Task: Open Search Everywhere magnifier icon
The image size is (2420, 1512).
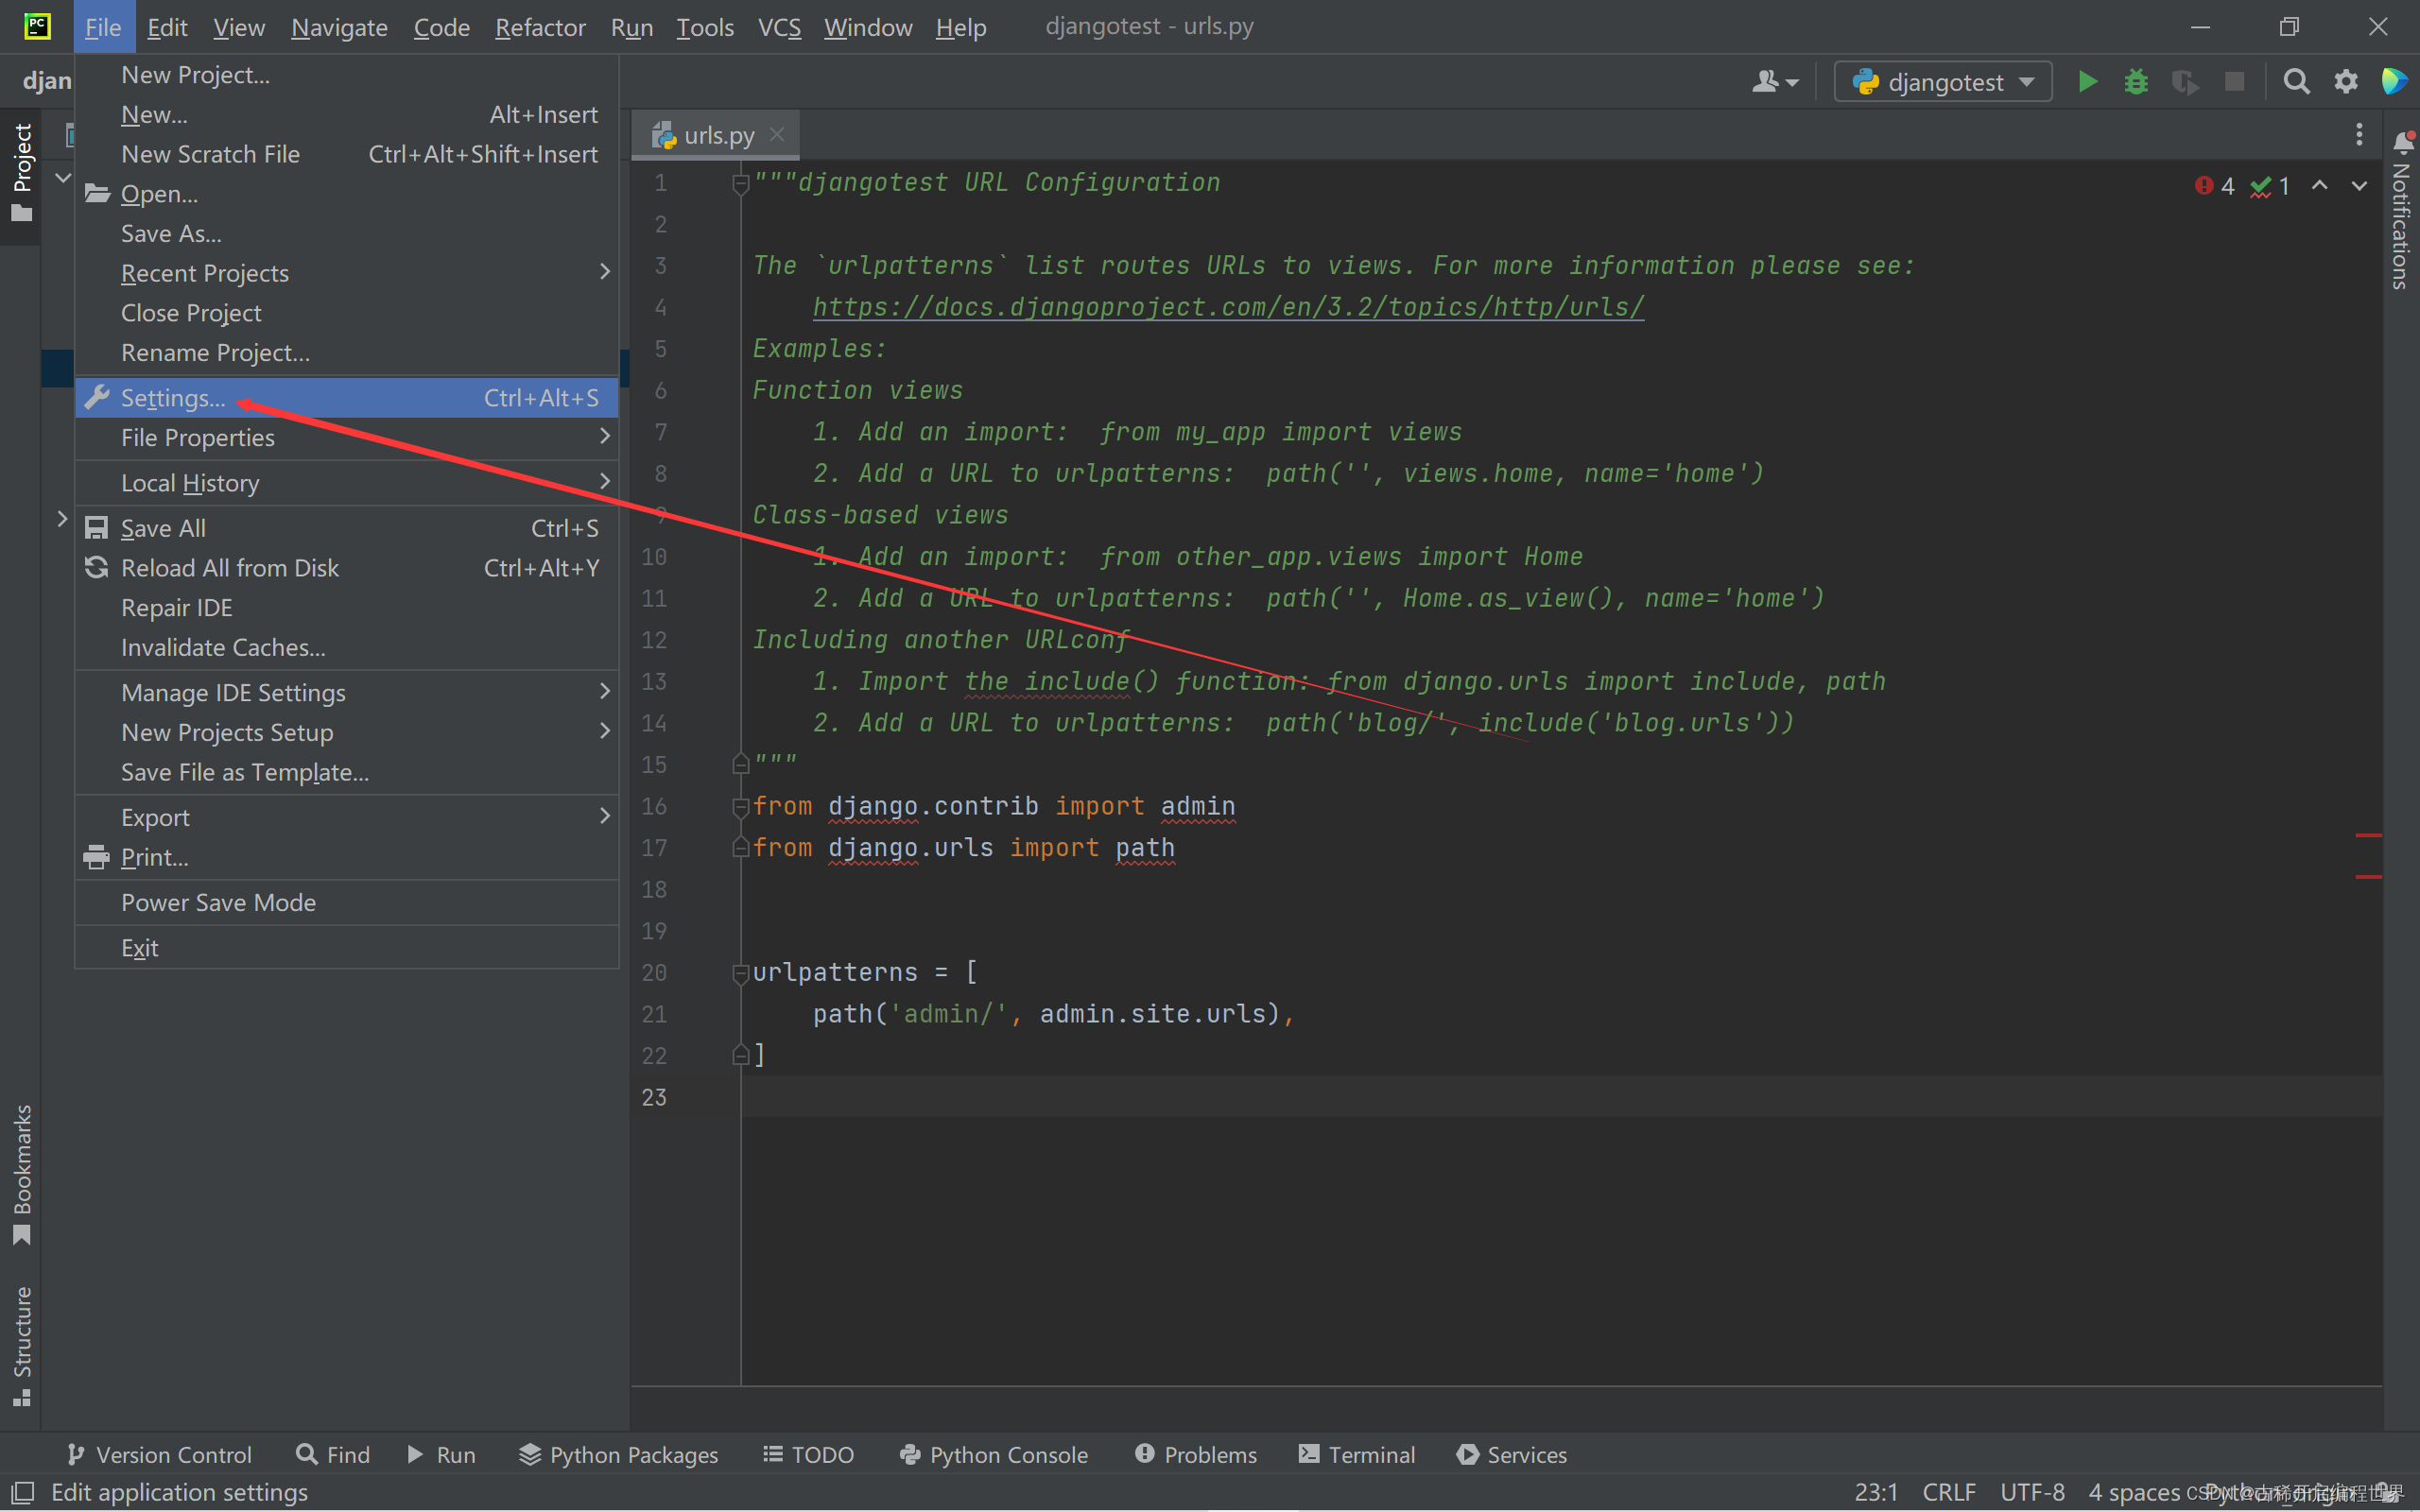Action: tap(2297, 81)
